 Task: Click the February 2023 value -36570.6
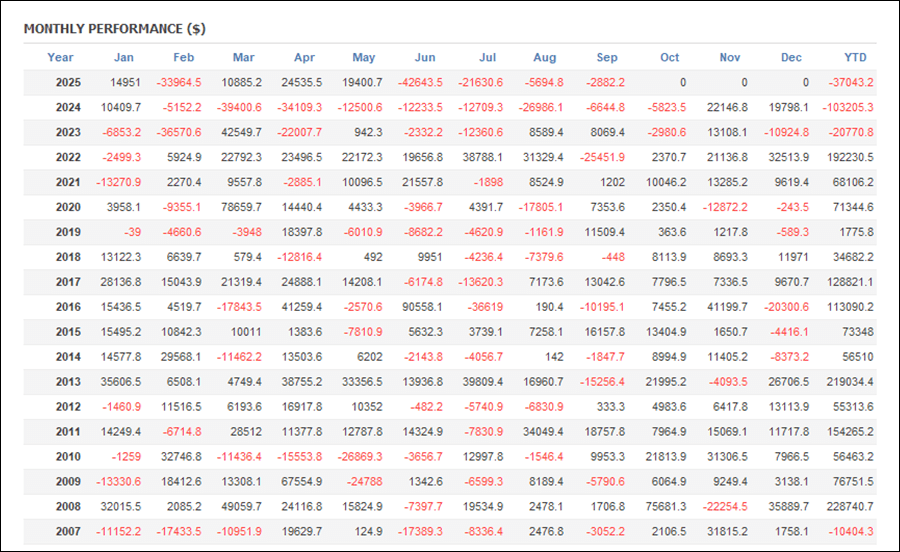coord(175,132)
